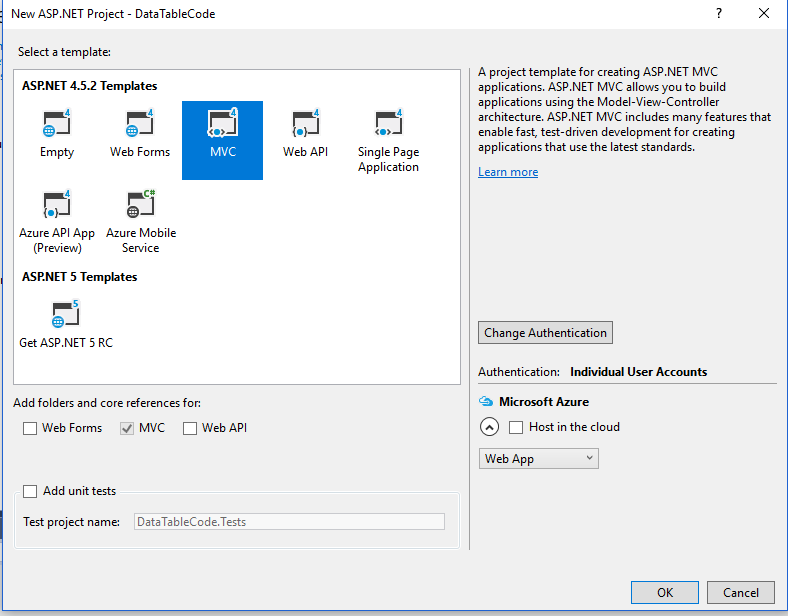Viewport: 788px width, 616px height.
Task: Choose Azure API App (Preview) template
Action: (57, 205)
